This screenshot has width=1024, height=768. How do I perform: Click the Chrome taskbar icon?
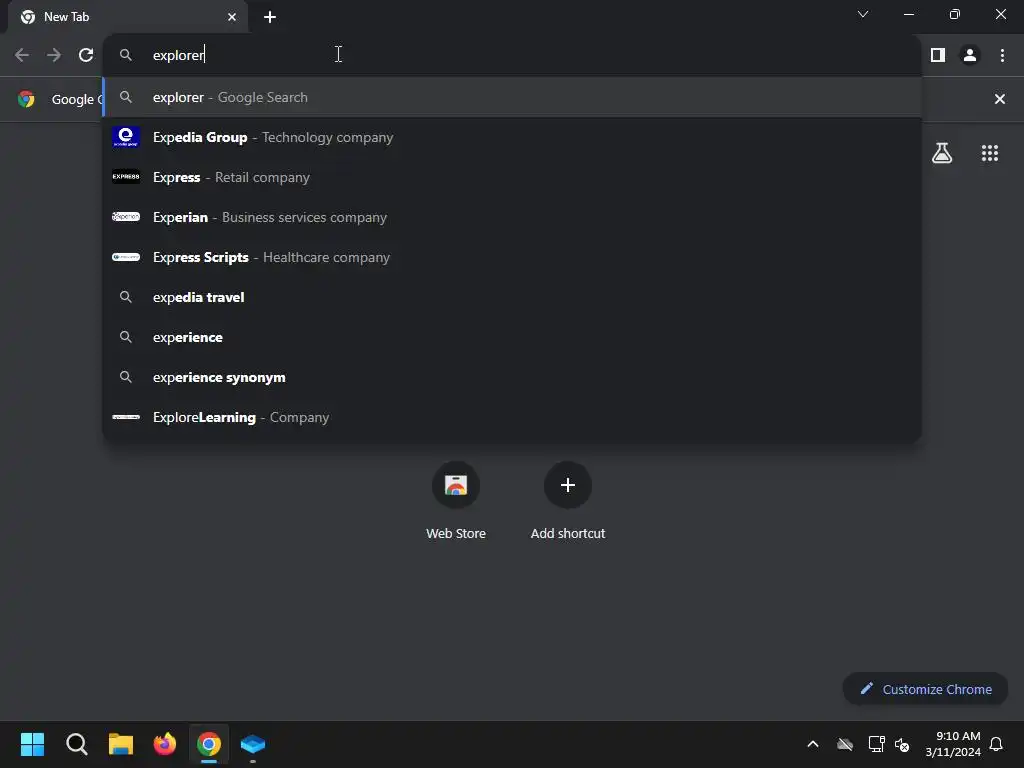[209, 744]
